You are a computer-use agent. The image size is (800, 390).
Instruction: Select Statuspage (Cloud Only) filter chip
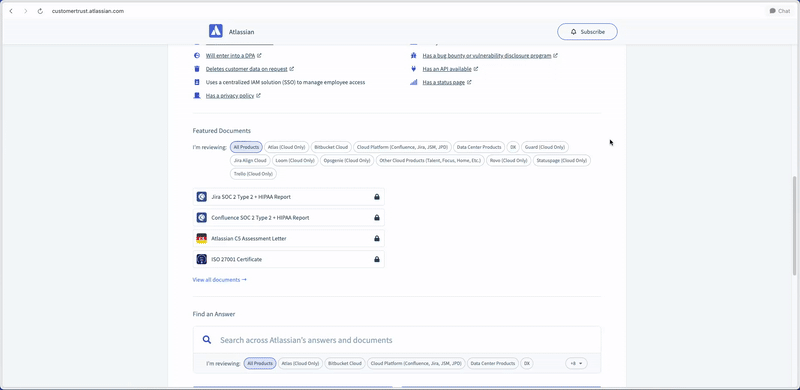pyautogui.click(x=562, y=160)
